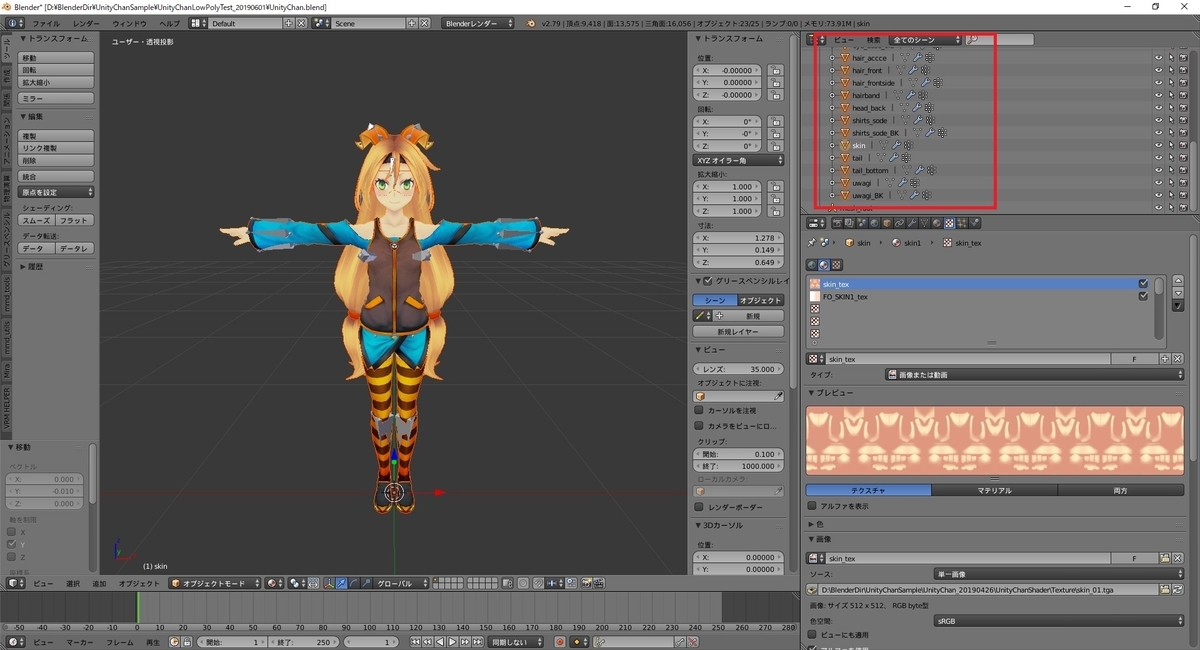Switch preview to the Both tab
Screen dimensions: 1200x650
(1120, 490)
